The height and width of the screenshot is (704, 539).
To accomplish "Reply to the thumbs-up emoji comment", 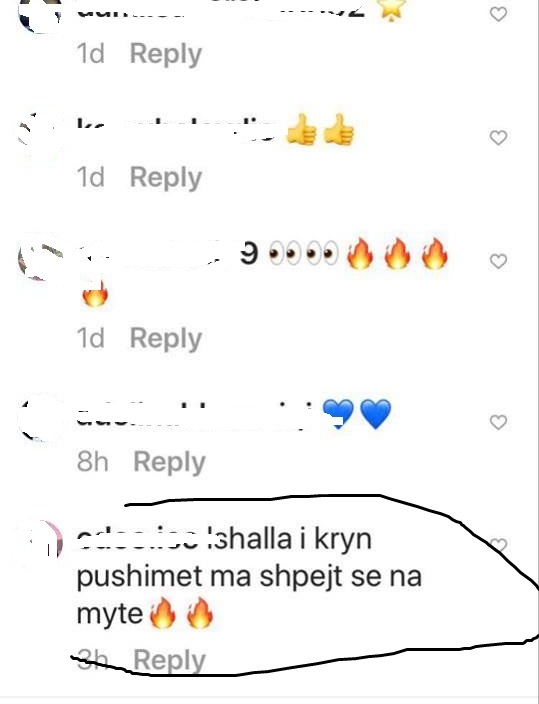I will click(166, 177).
